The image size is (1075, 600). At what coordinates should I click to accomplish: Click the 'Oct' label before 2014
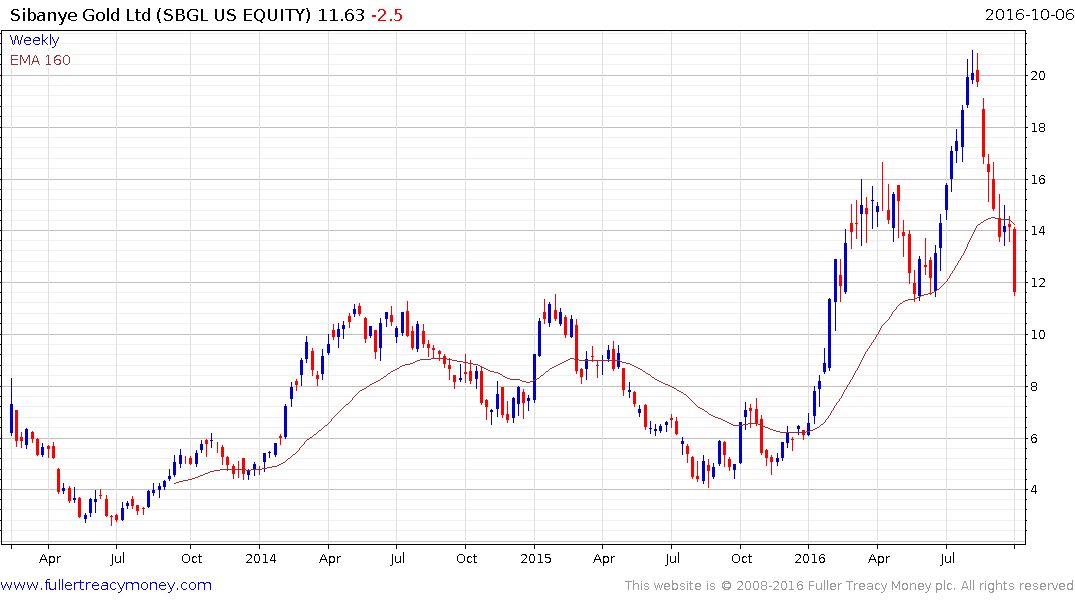click(x=192, y=559)
